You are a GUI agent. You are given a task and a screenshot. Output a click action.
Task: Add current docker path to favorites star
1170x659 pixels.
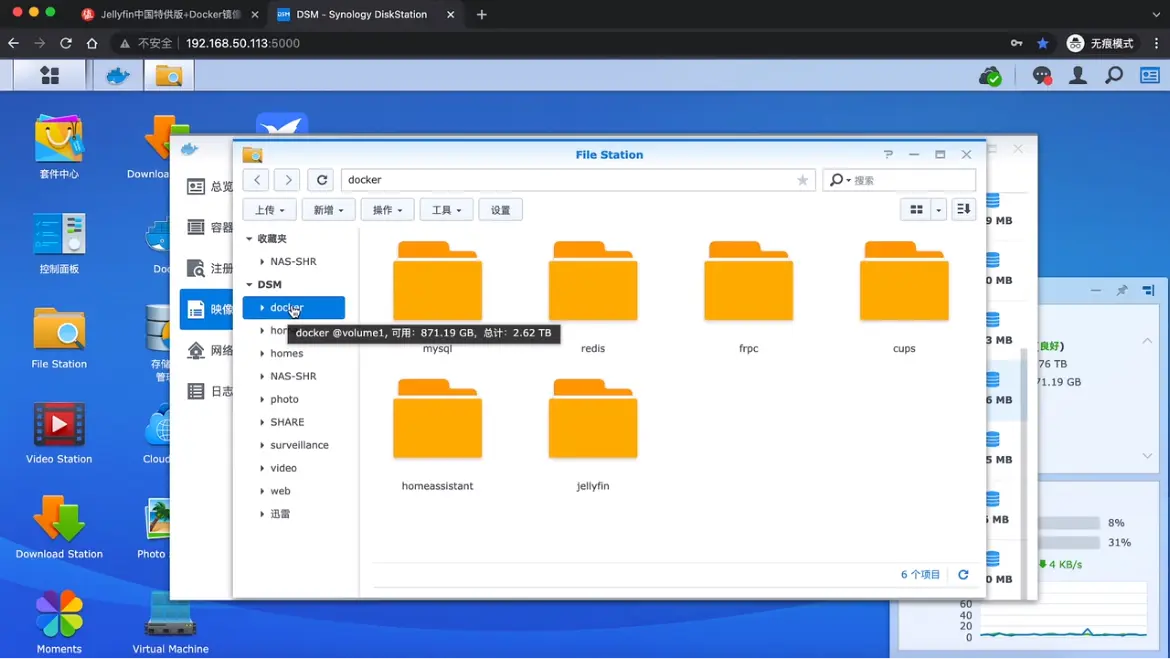[802, 180]
